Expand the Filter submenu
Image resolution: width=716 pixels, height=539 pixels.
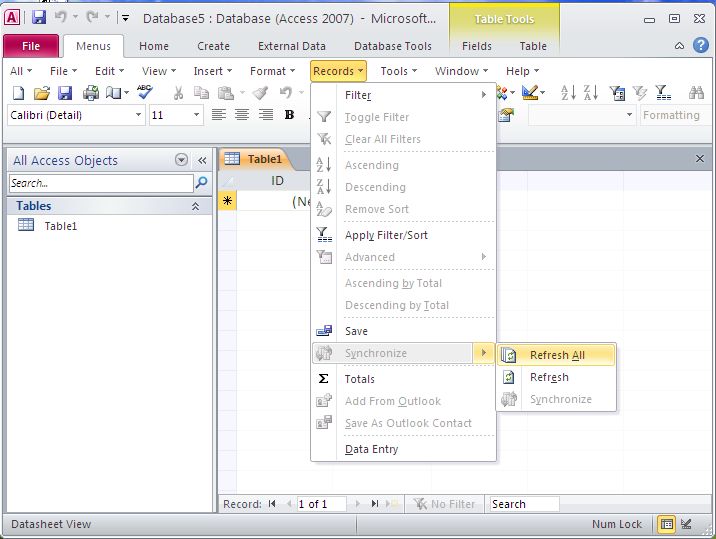click(404, 95)
